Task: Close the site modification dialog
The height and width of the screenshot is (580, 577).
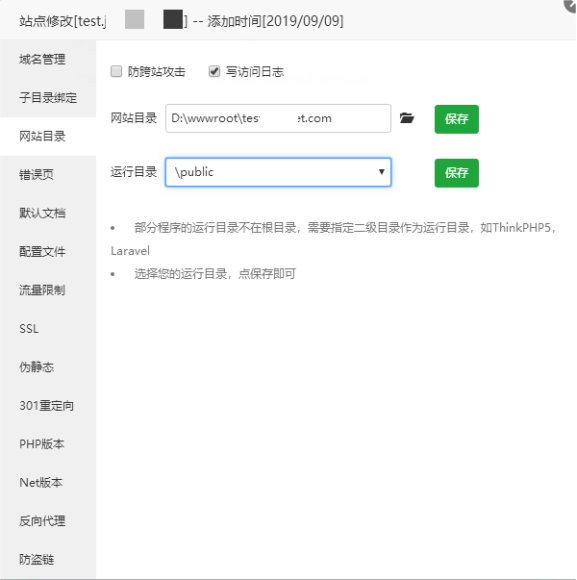Action: coord(570,5)
